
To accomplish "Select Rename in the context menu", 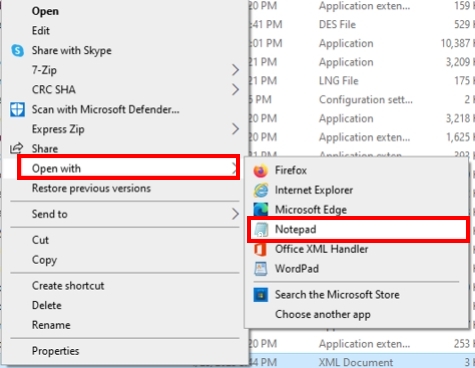I will (51, 325).
